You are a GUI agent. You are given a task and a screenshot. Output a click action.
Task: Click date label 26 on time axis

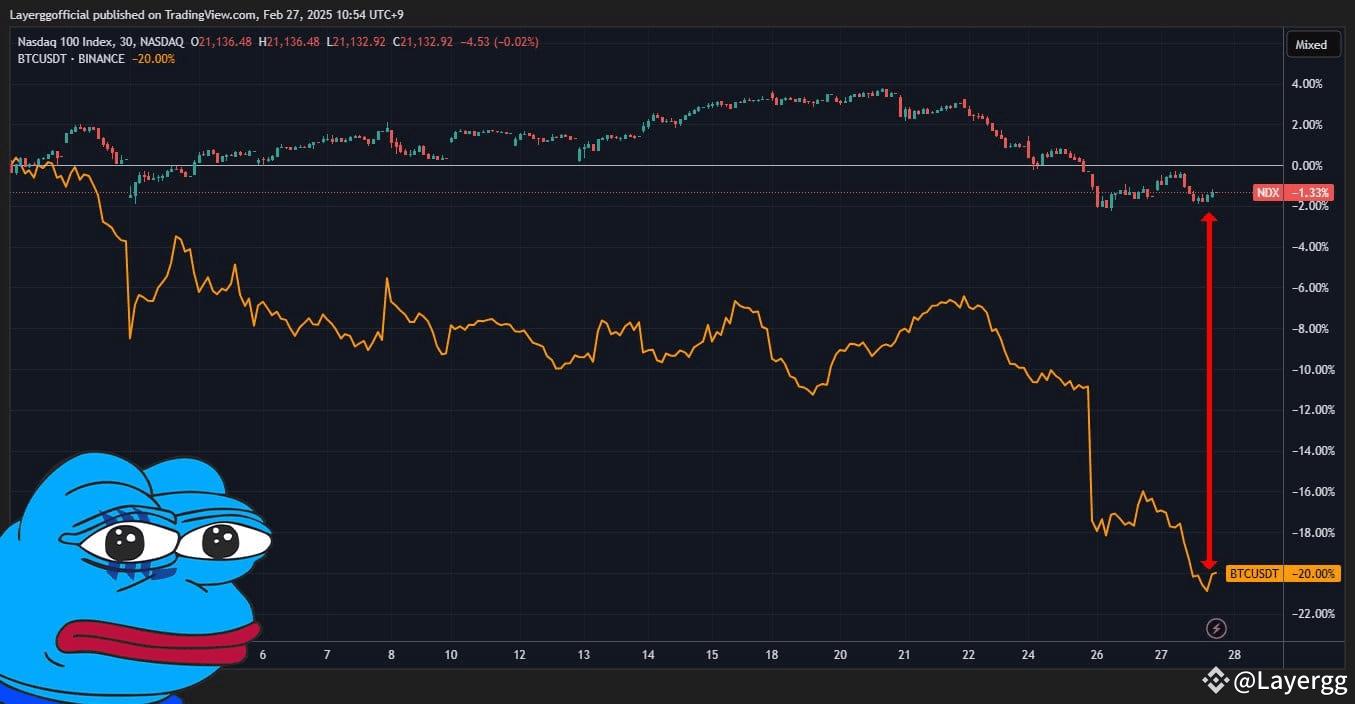point(1095,655)
